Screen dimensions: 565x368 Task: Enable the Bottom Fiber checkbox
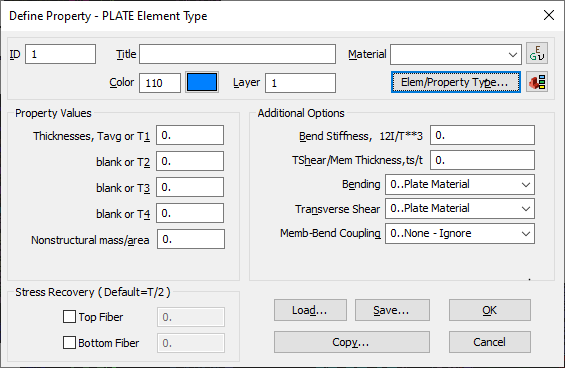pyautogui.click(x=69, y=343)
